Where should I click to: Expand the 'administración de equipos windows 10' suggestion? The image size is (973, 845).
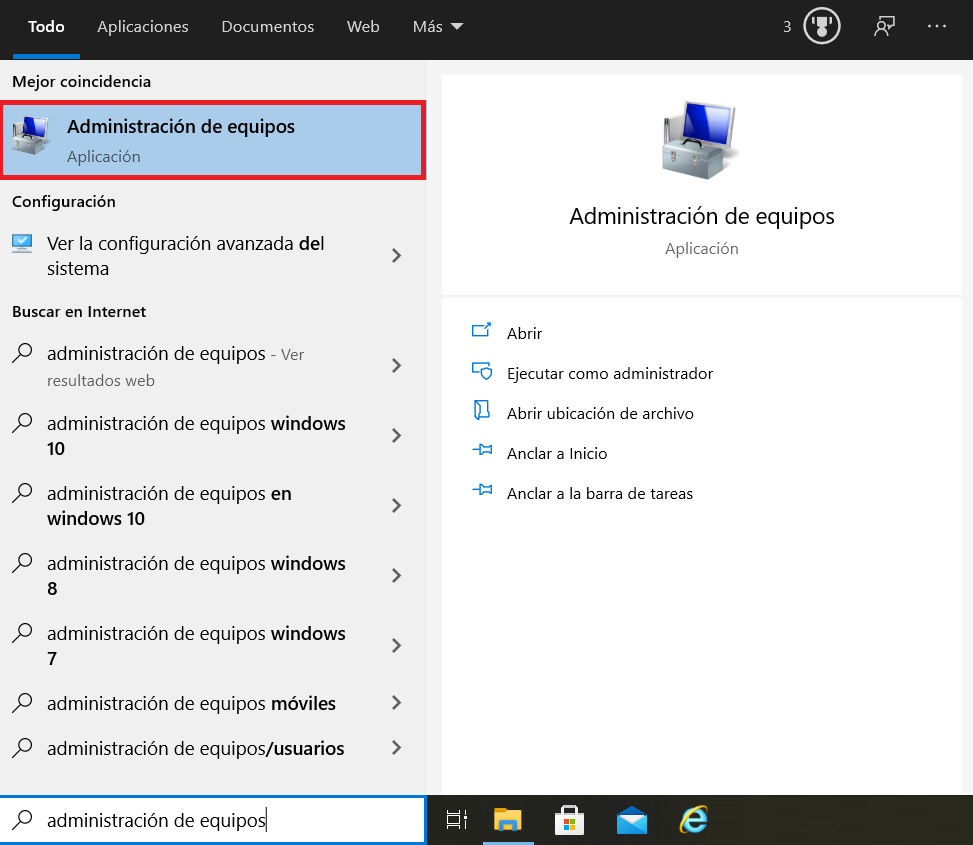tap(396, 436)
